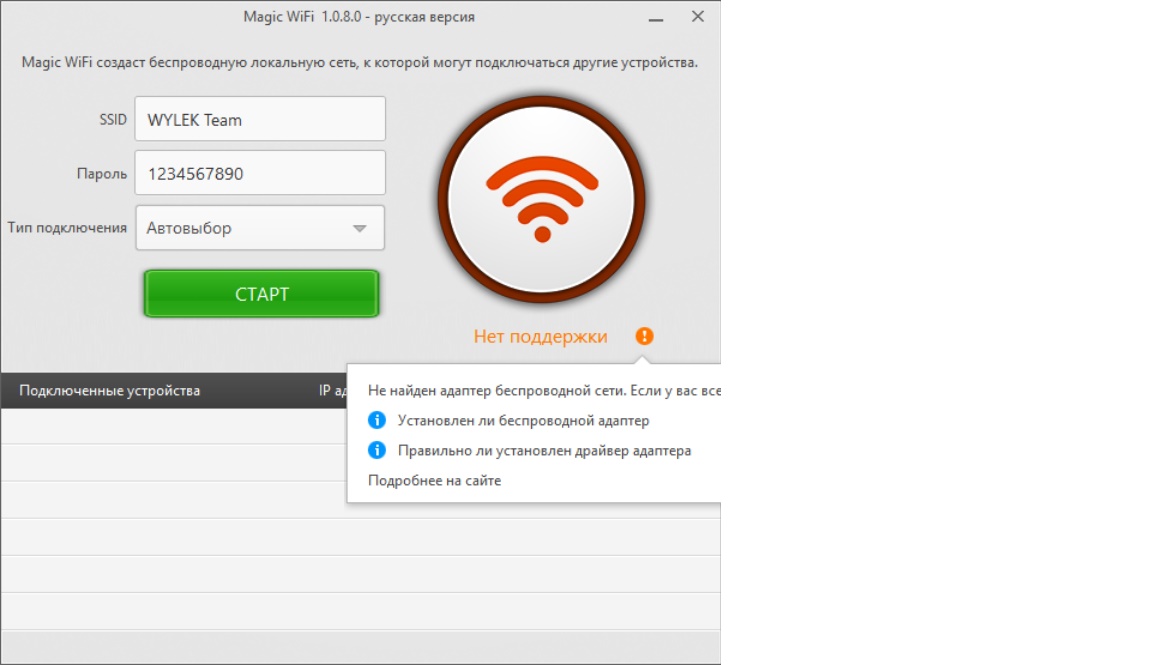
Task: Click the large WiFi signal icon
Action: 542,199
